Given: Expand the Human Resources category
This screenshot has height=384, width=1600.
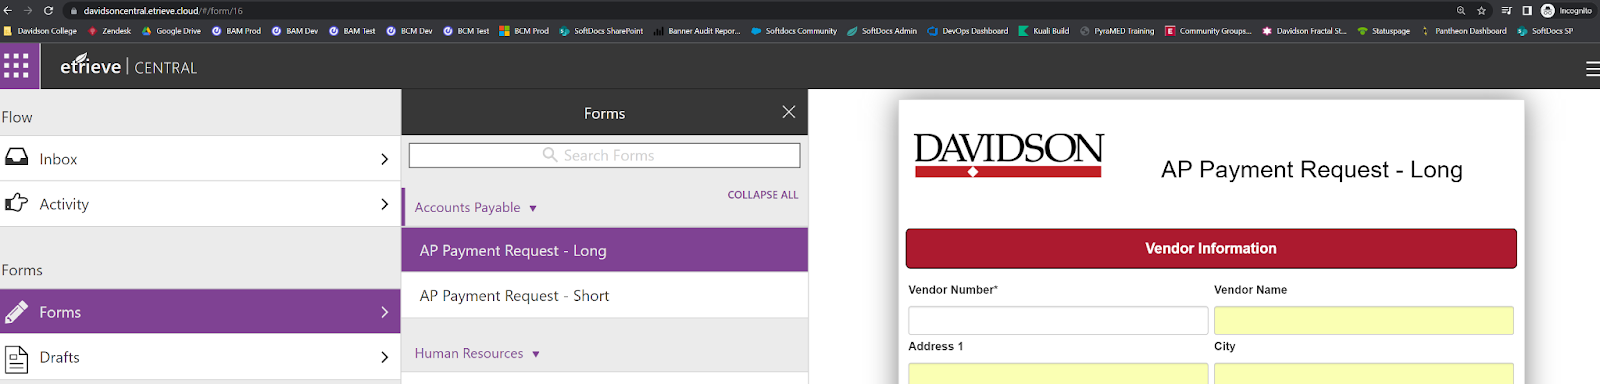Looking at the screenshot, I should click(x=477, y=353).
